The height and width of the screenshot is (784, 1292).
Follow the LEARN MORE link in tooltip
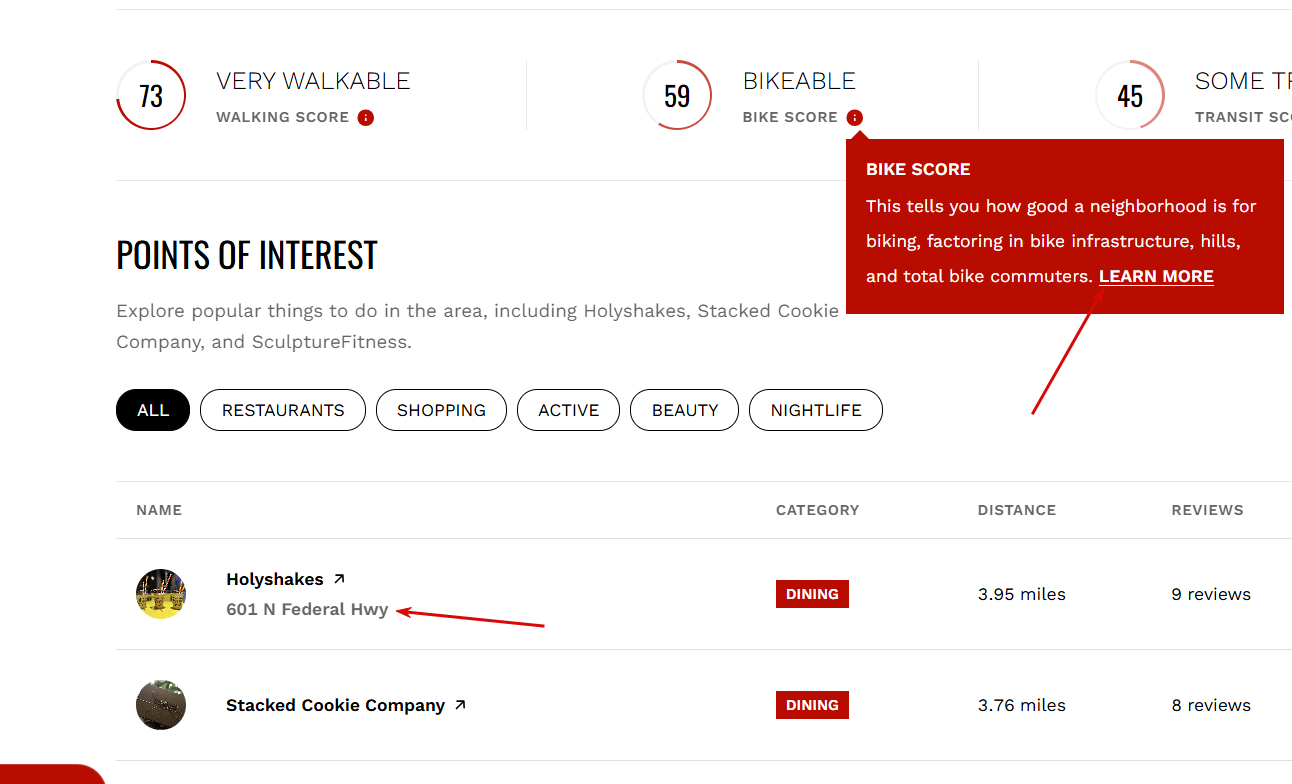(x=1156, y=276)
